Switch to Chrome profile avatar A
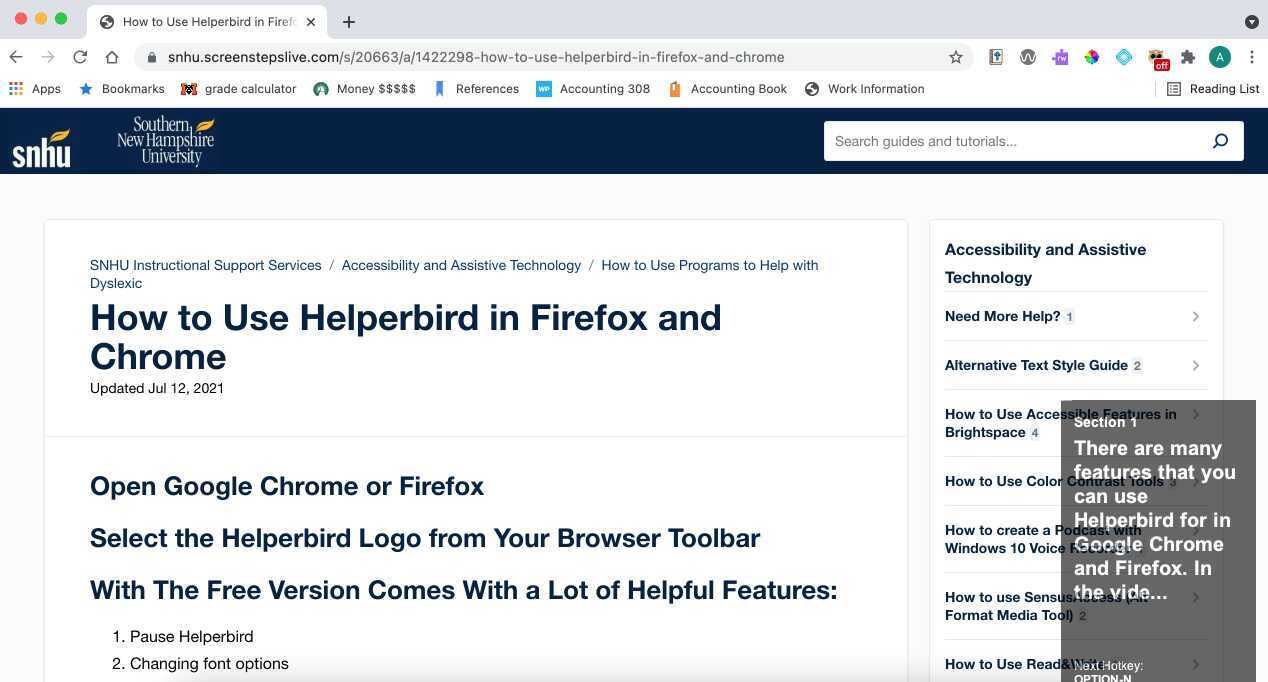1268x682 pixels. point(1220,57)
